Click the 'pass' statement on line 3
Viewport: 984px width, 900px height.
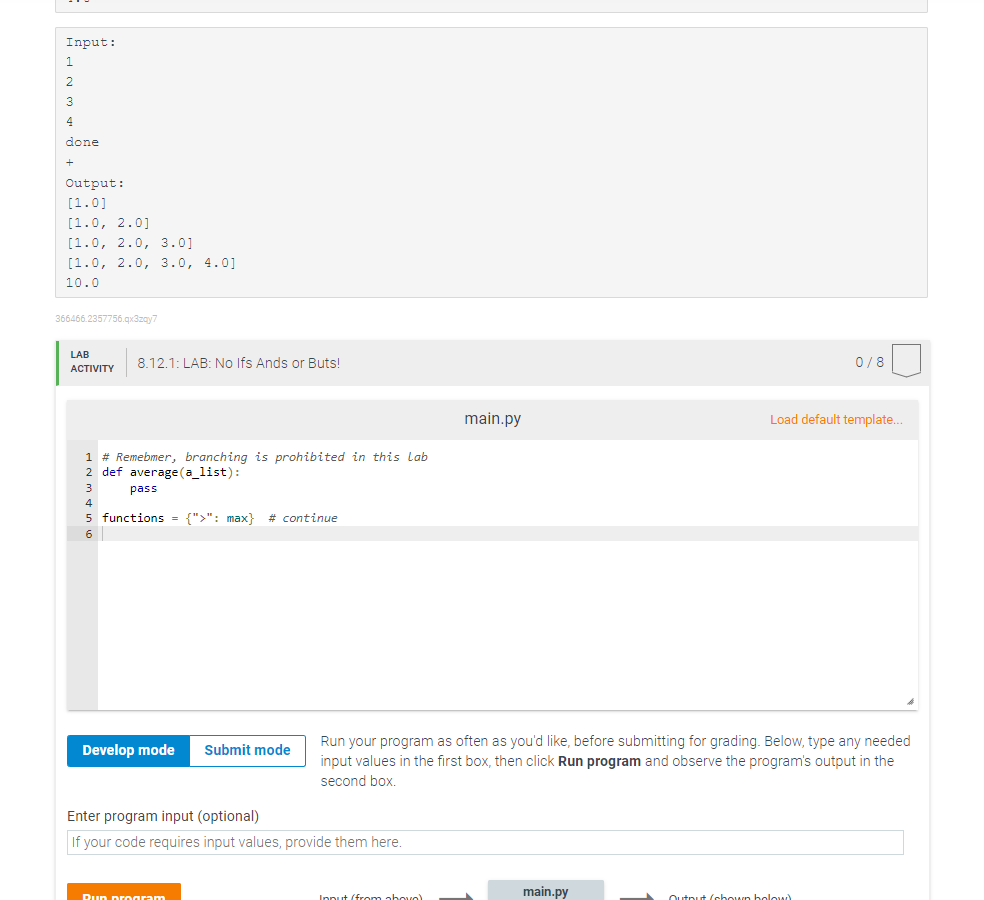143,488
